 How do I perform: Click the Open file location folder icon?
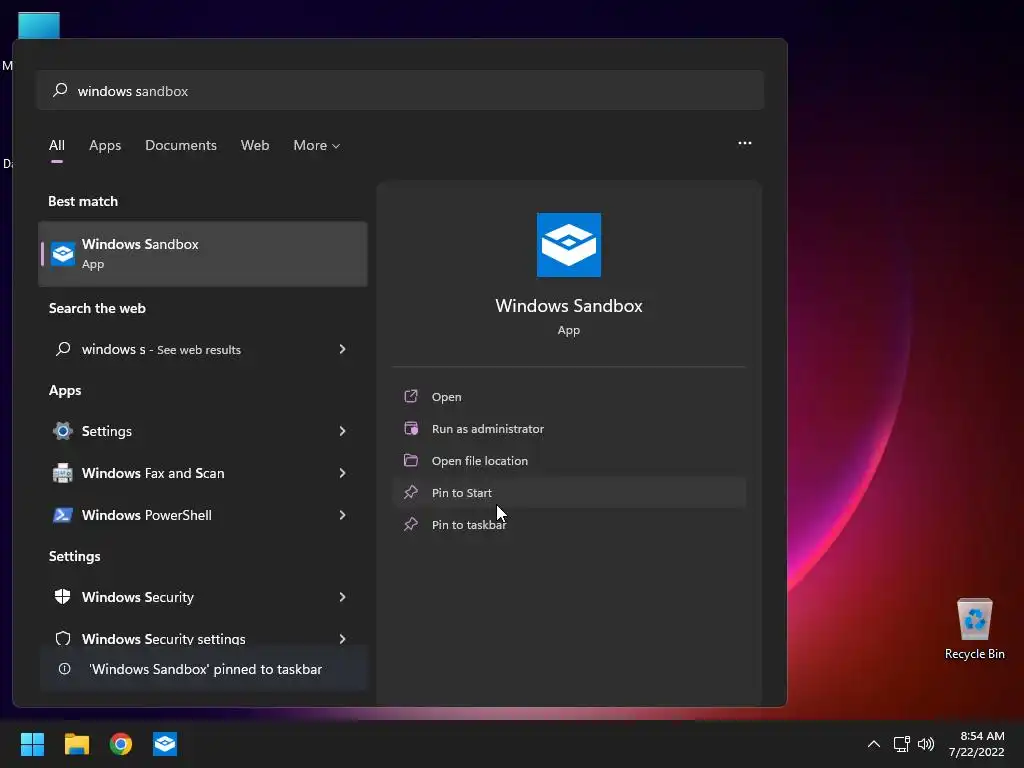click(411, 460)
